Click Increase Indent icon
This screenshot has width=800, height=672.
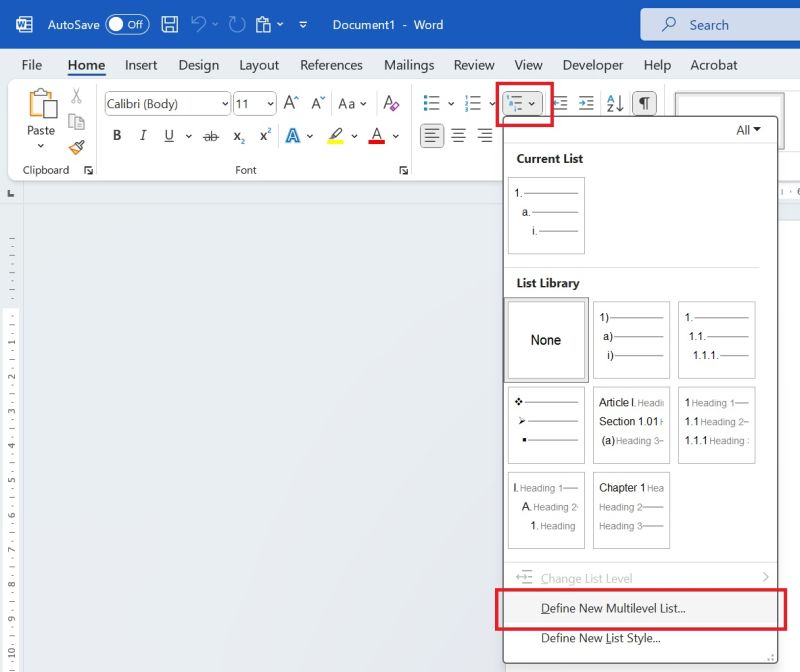(586, 104)
